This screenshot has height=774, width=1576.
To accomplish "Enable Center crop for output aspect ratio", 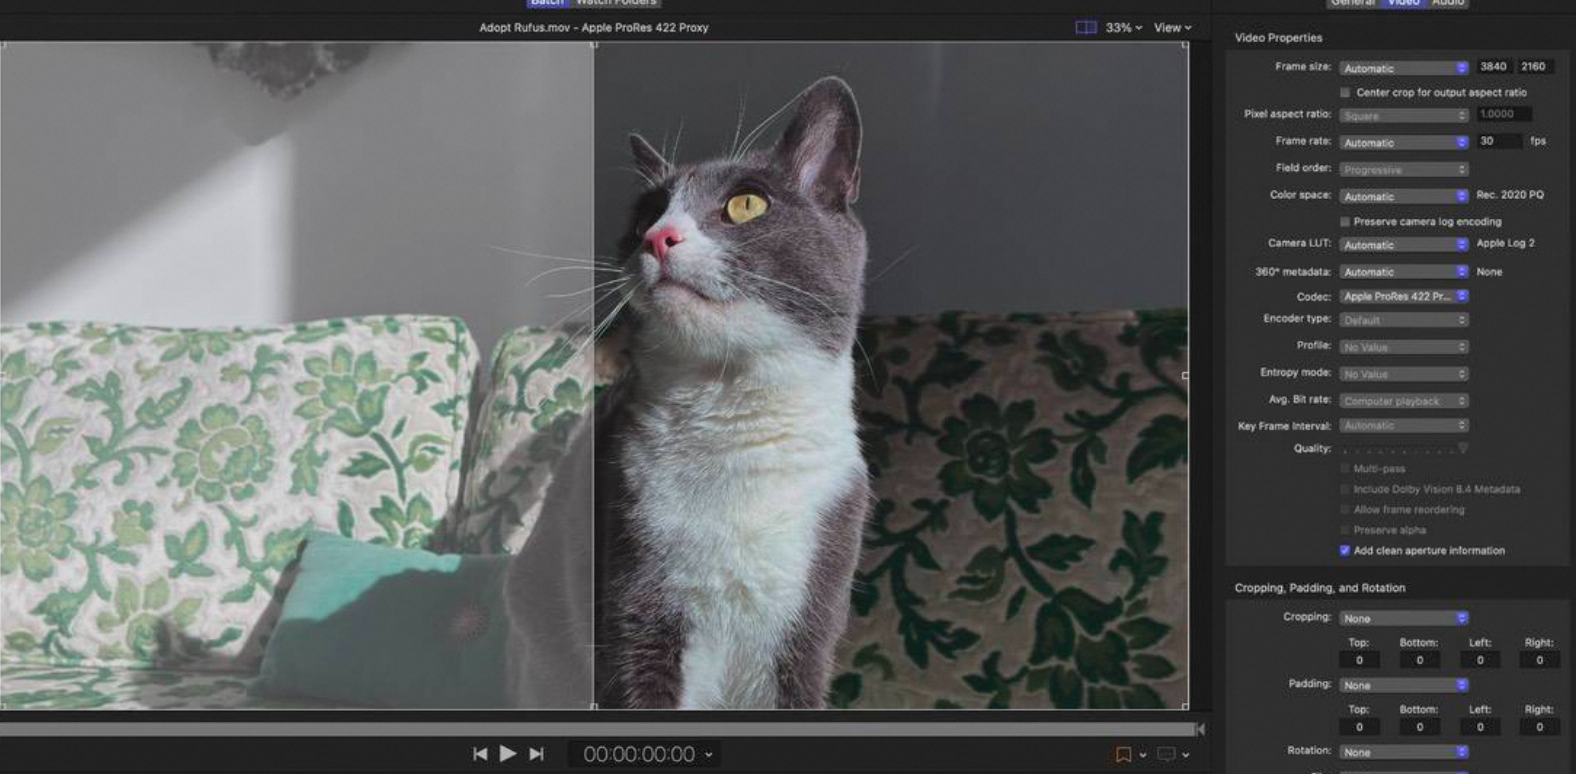I will click(1345, 93).
